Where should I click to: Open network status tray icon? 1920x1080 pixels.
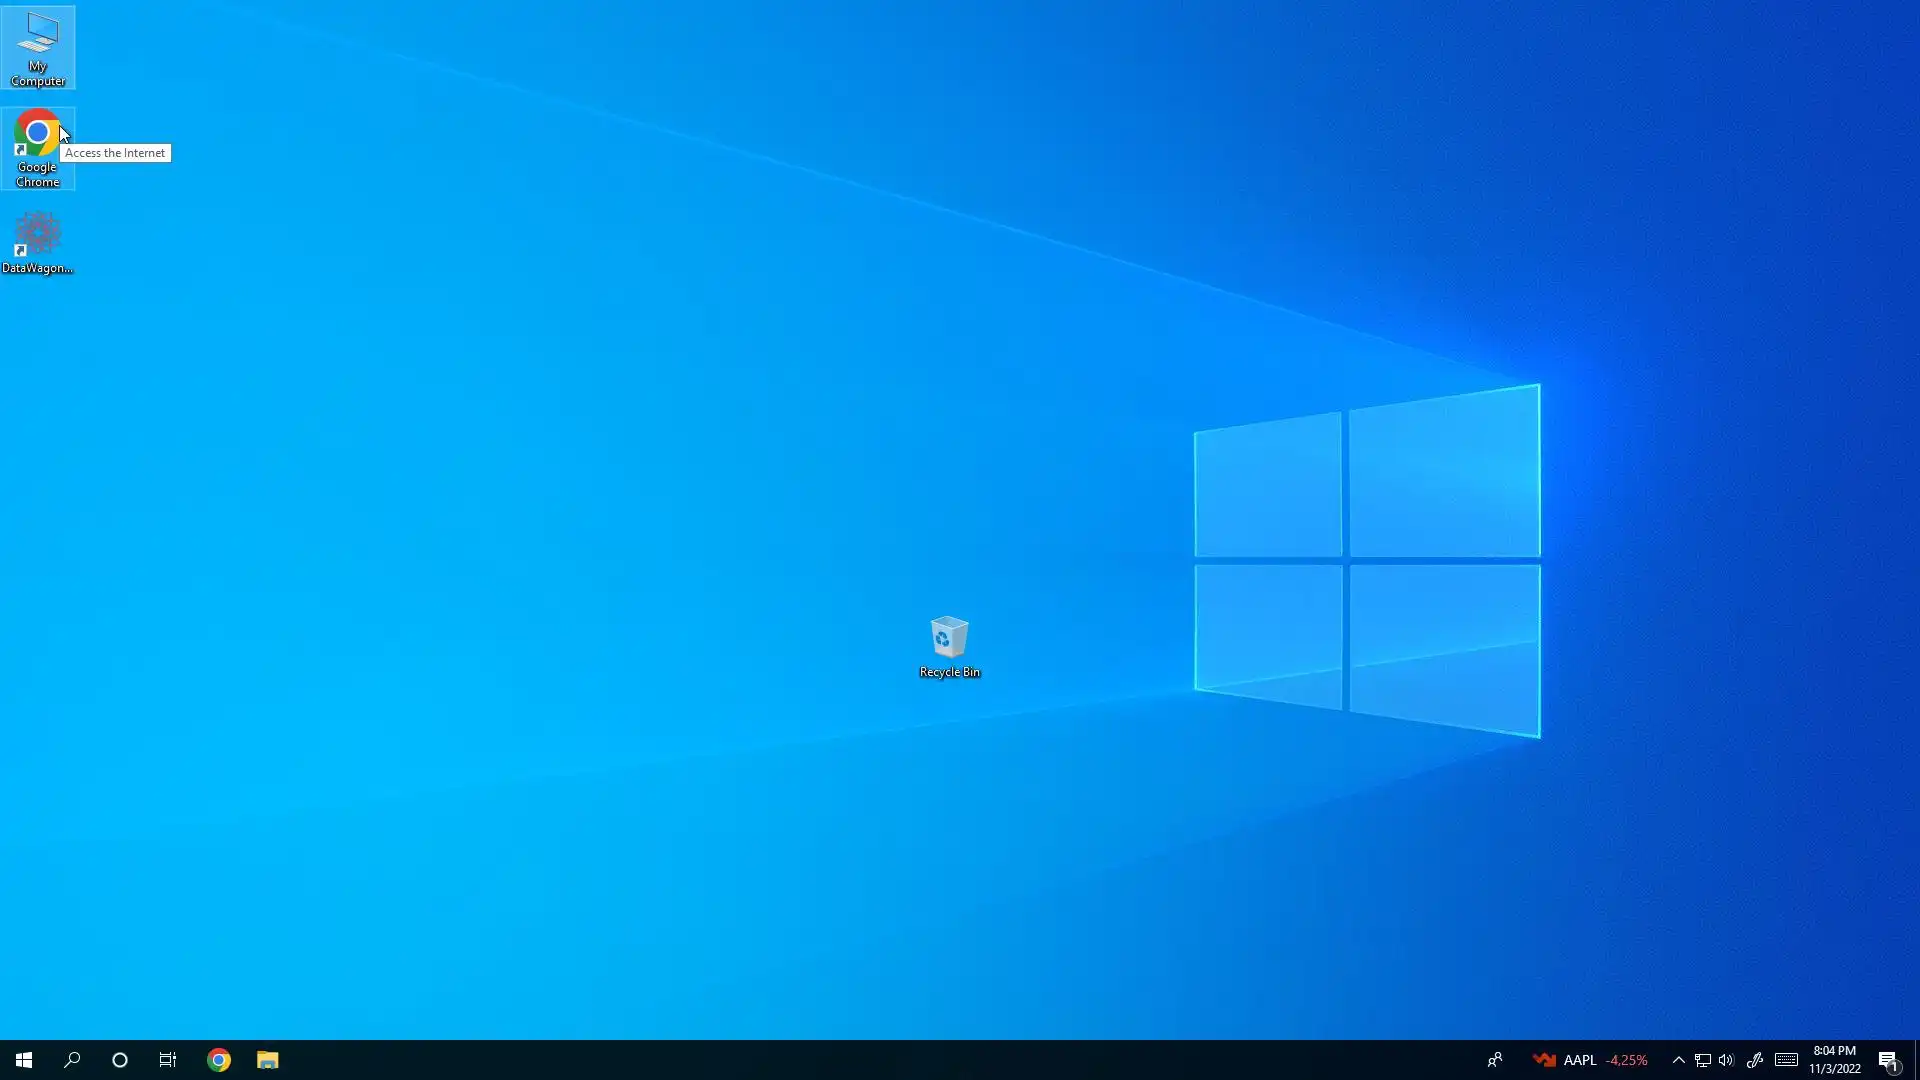click(1702, 1060)
